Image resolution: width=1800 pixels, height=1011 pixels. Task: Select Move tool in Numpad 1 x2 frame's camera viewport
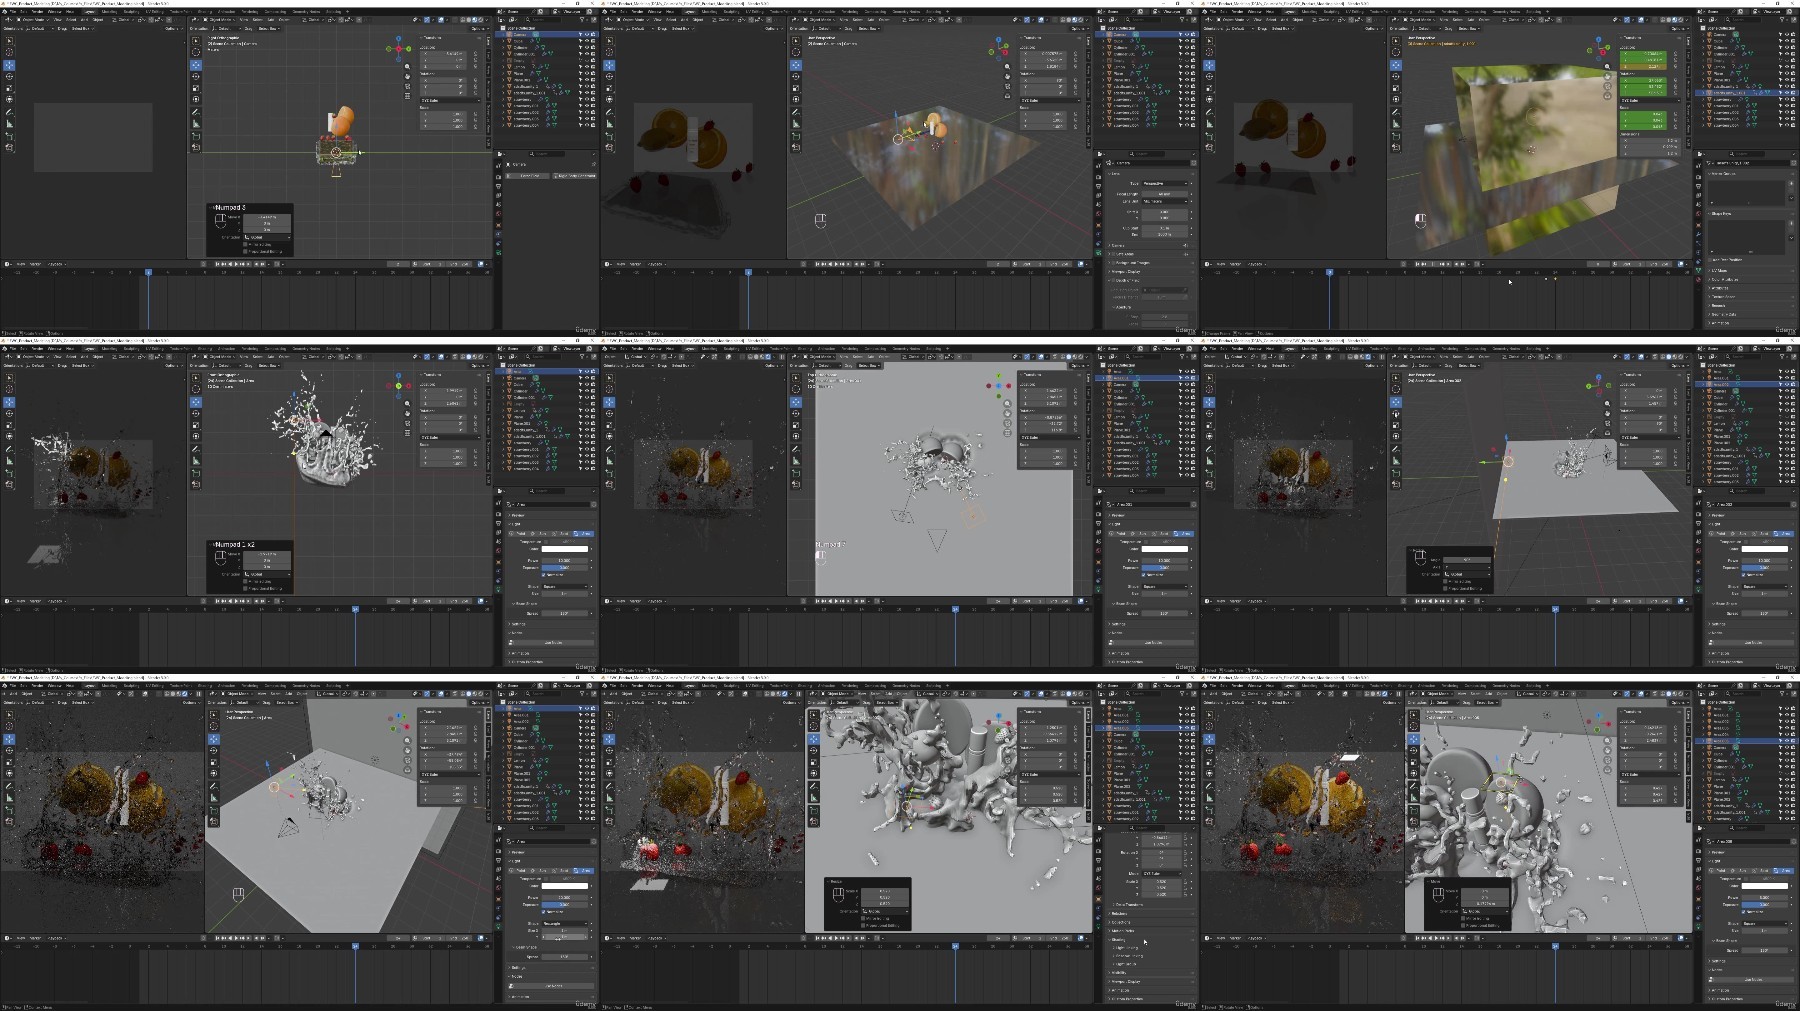[10, 402]
